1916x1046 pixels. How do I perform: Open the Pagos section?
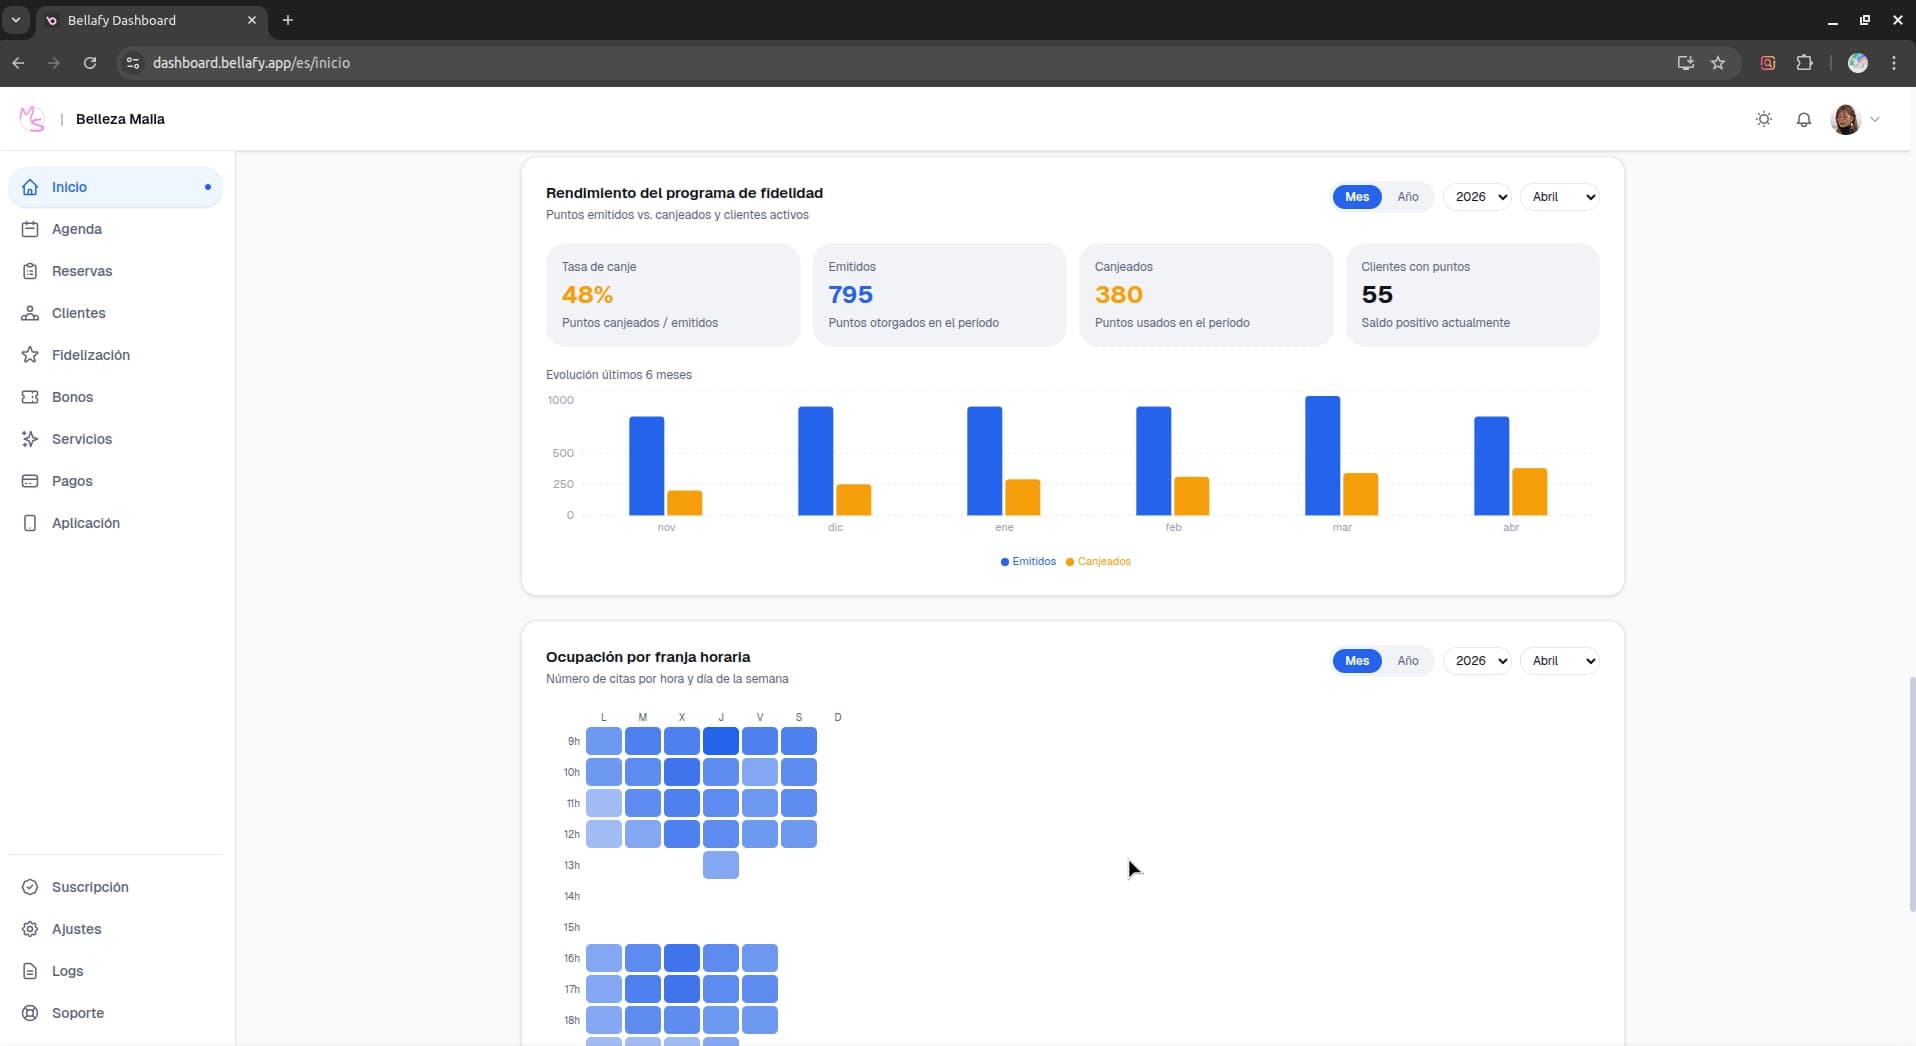(x=71, y=481)
